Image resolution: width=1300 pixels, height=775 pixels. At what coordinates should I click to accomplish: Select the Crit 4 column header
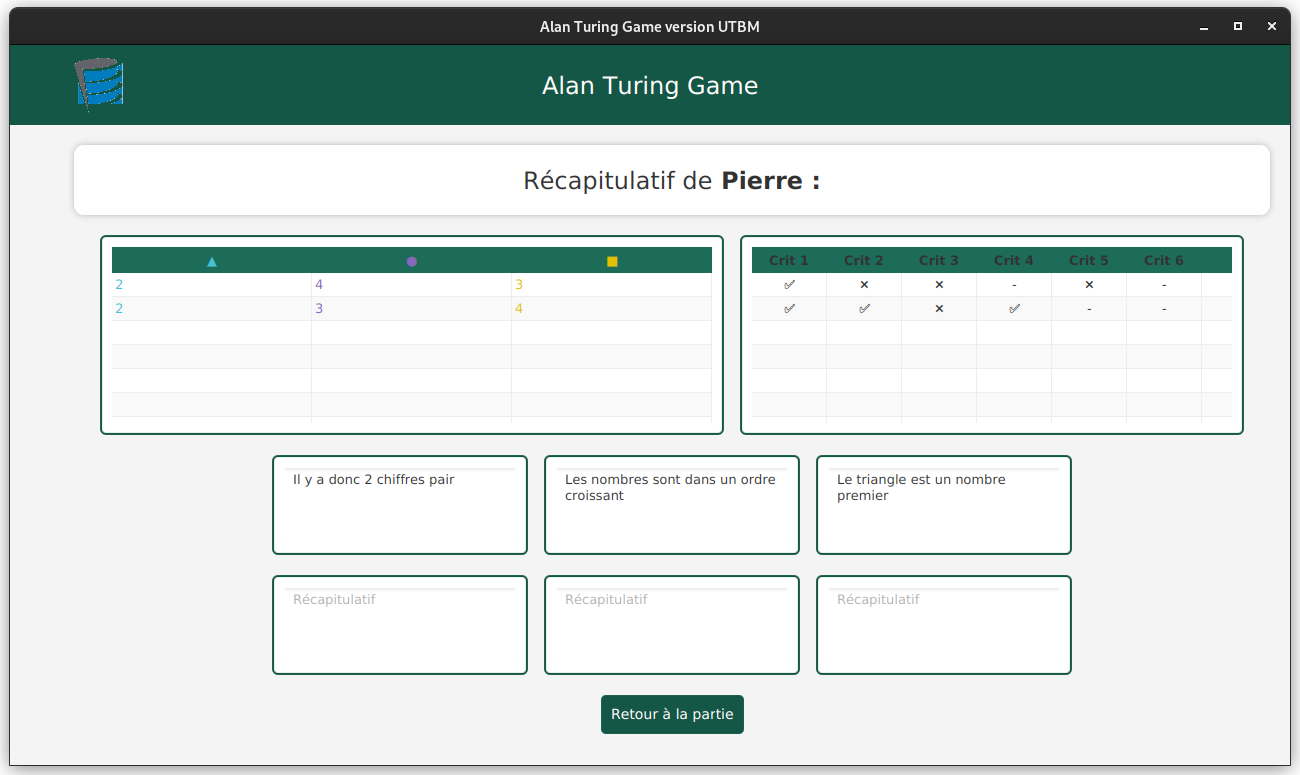(1014, 261)
